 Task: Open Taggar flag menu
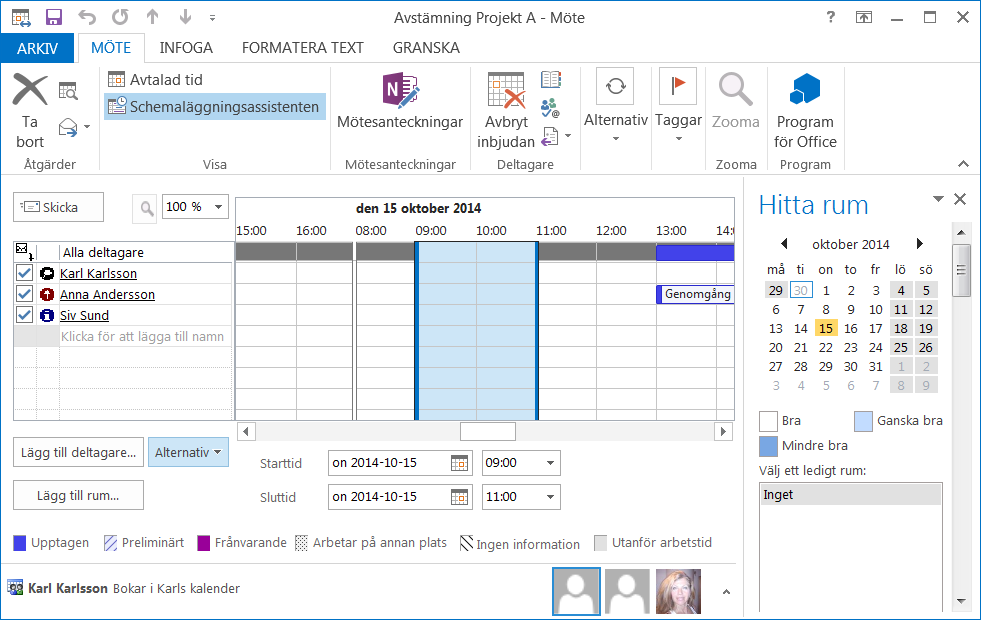[x=678, y=105]
